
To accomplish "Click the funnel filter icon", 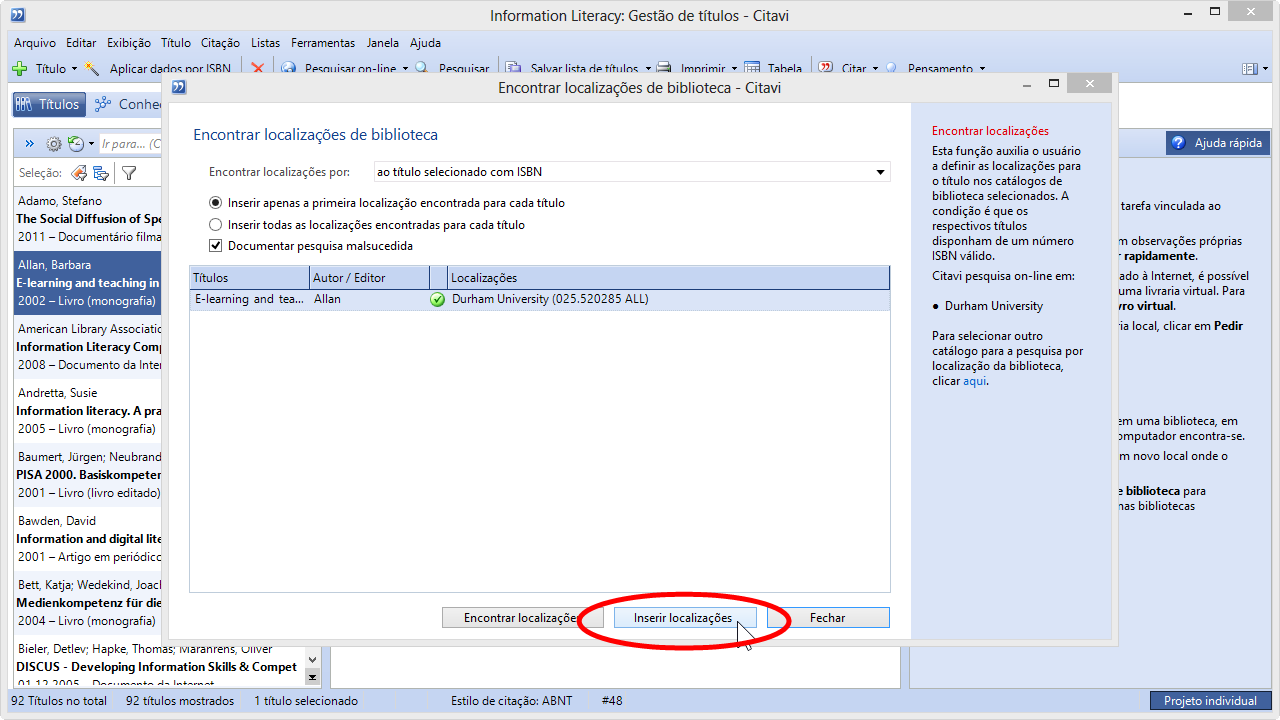I will (129, 173).
